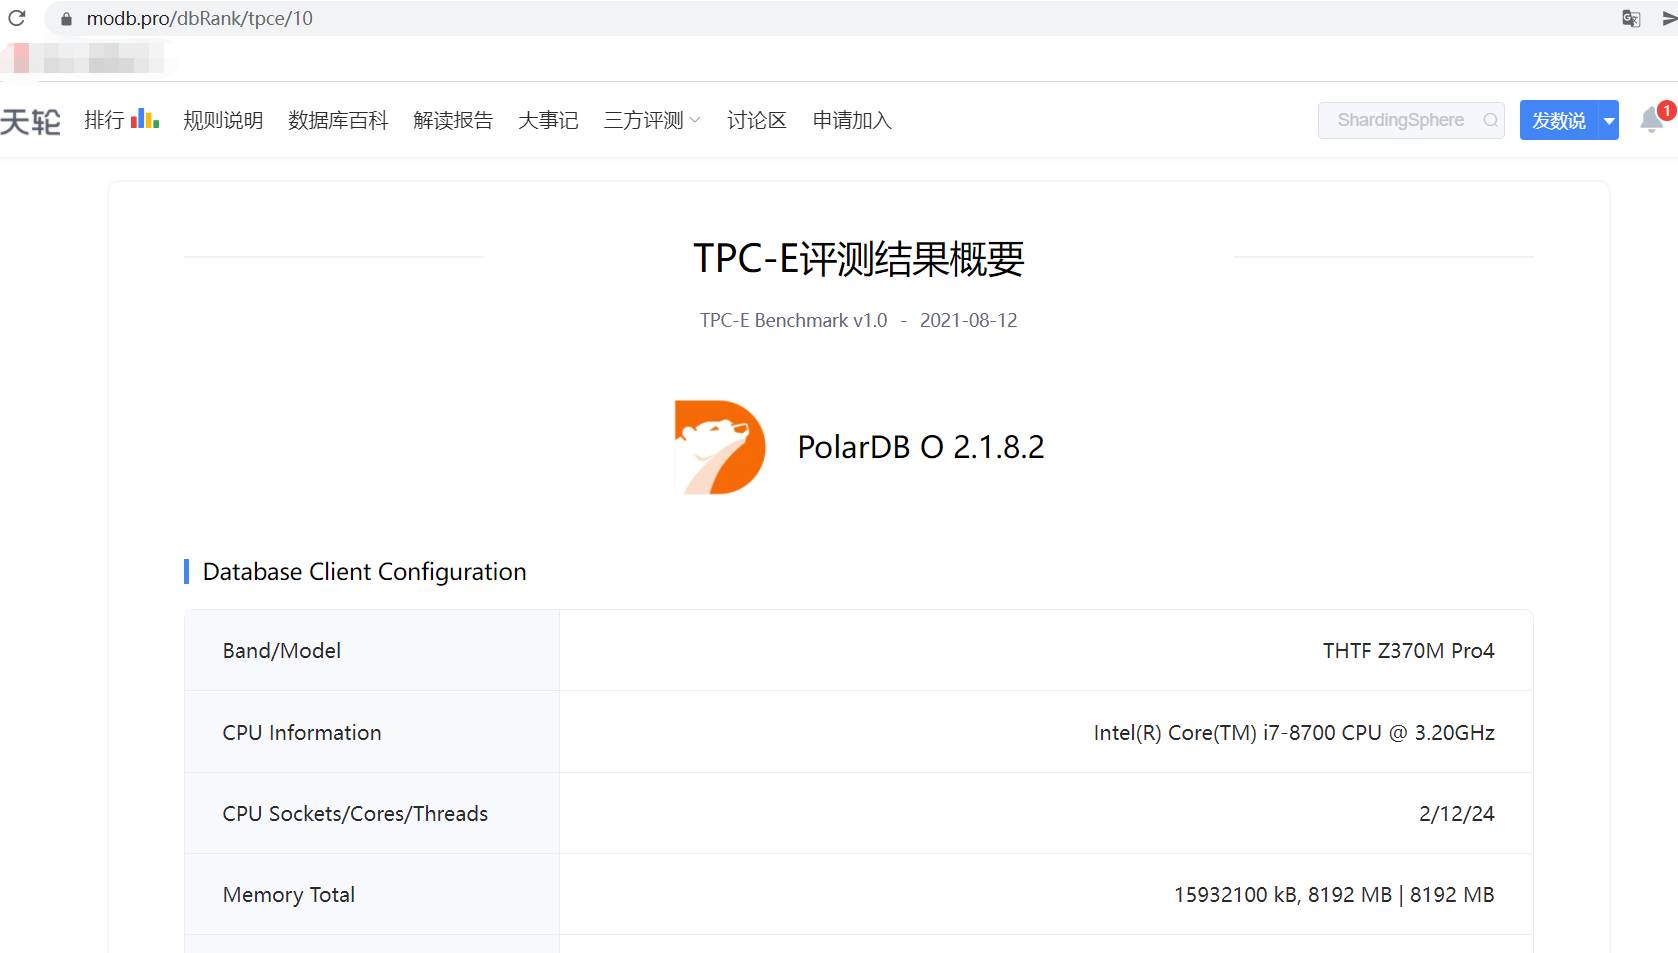Click the 天轮 site logo
The height and width of the screenshot is (953, 1678).
click(30, 121)
